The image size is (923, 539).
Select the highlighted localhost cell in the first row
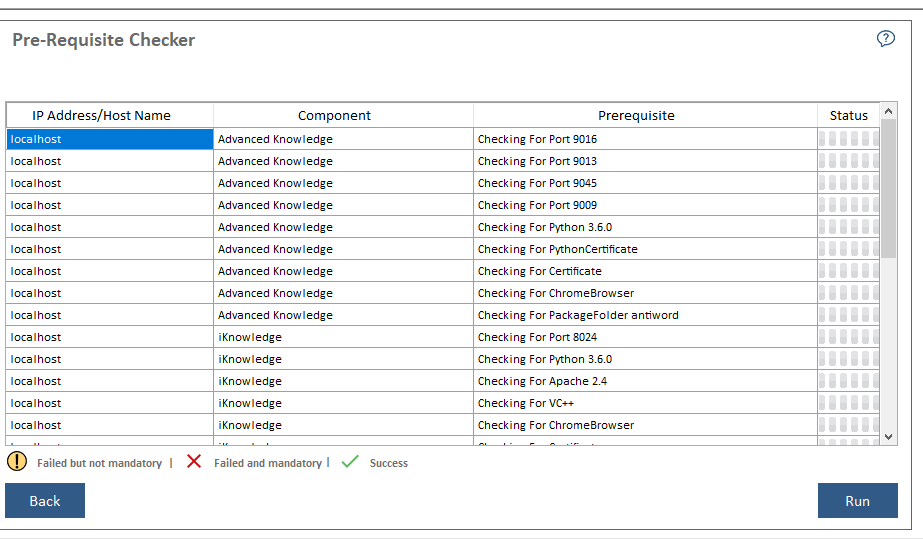(110, 139)
